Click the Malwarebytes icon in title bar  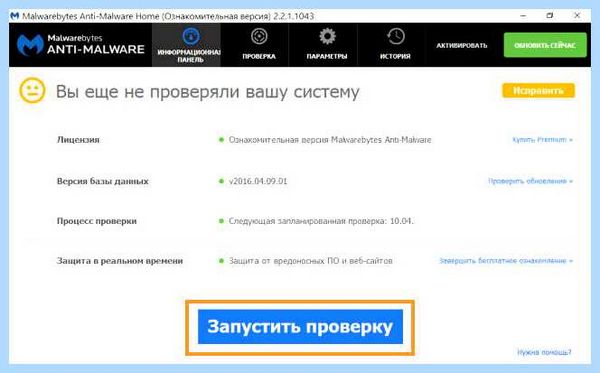(x=15, y=16)
